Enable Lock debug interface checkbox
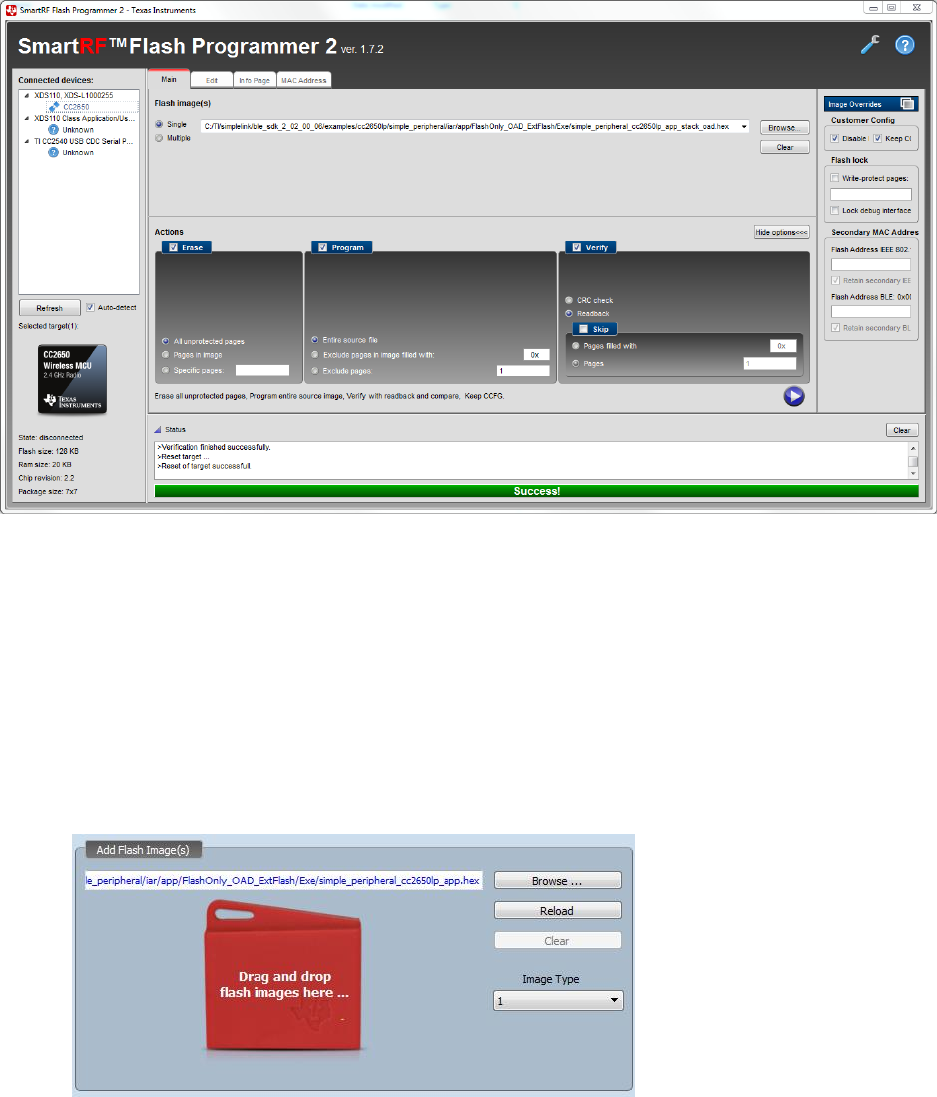Screen dimensions: 937x1097 click(835, 211)
